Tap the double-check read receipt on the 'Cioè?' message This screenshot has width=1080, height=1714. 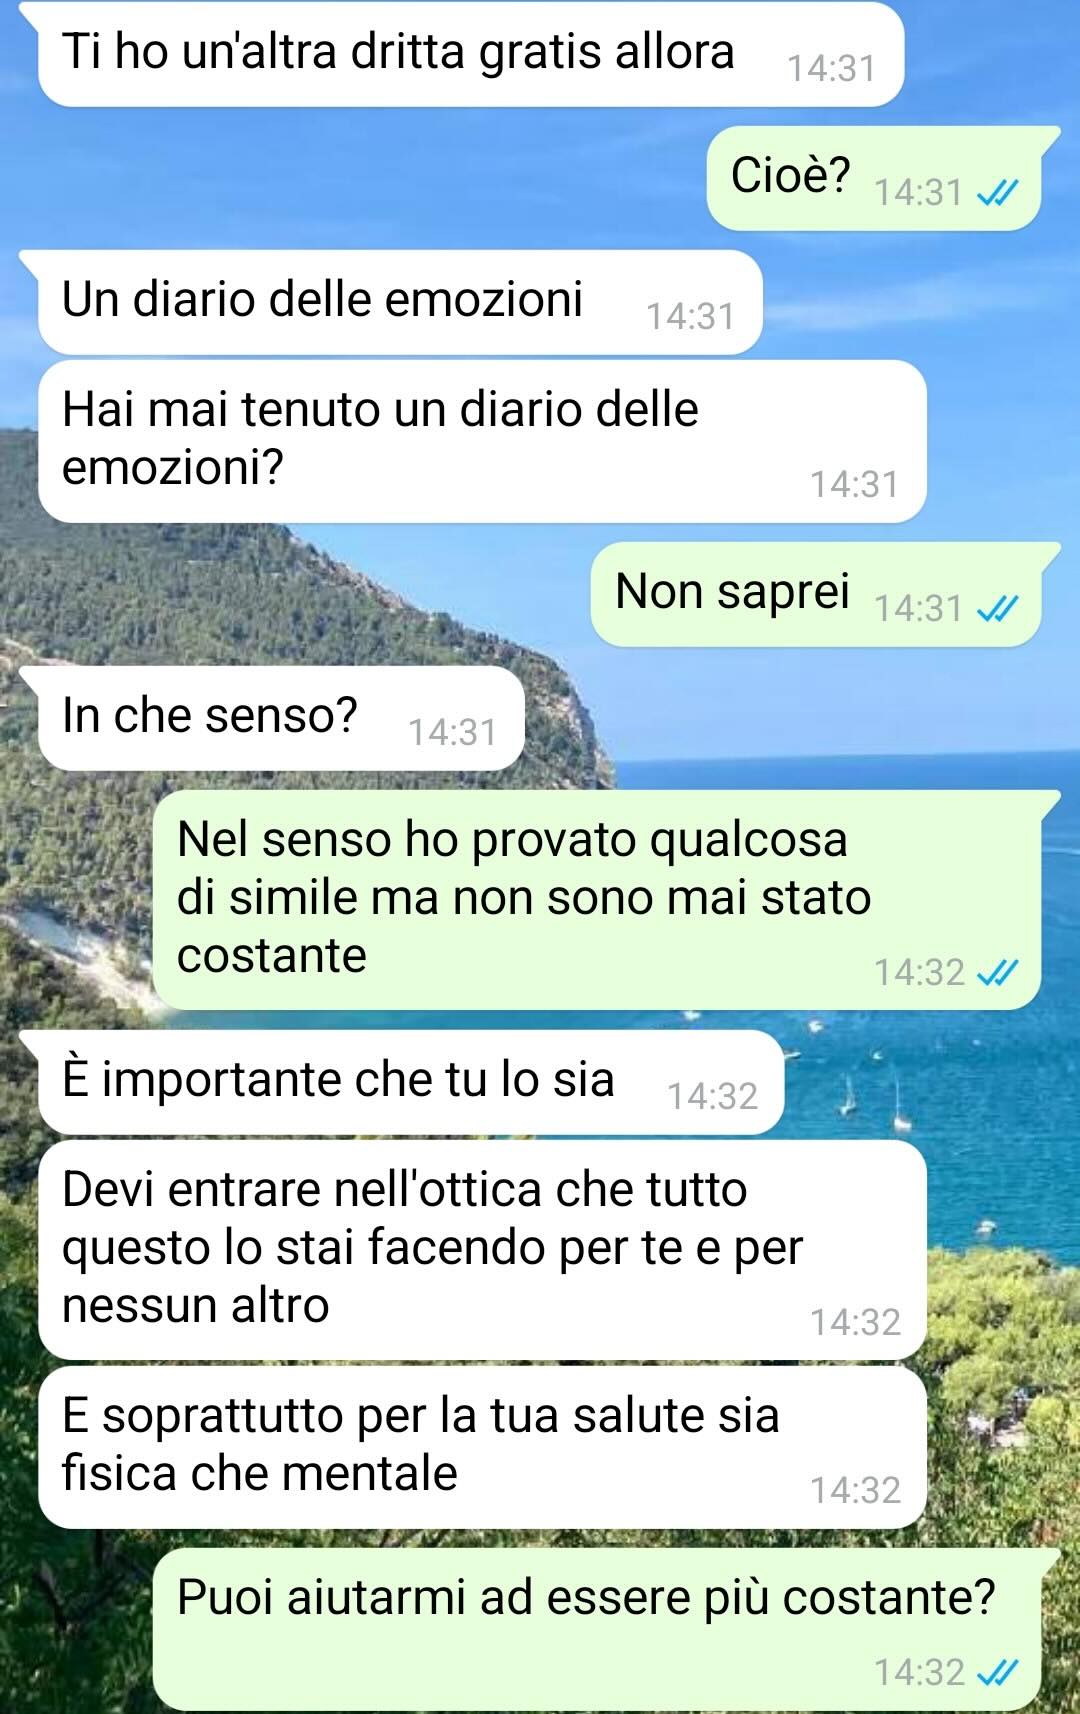(x=997, y=192)
